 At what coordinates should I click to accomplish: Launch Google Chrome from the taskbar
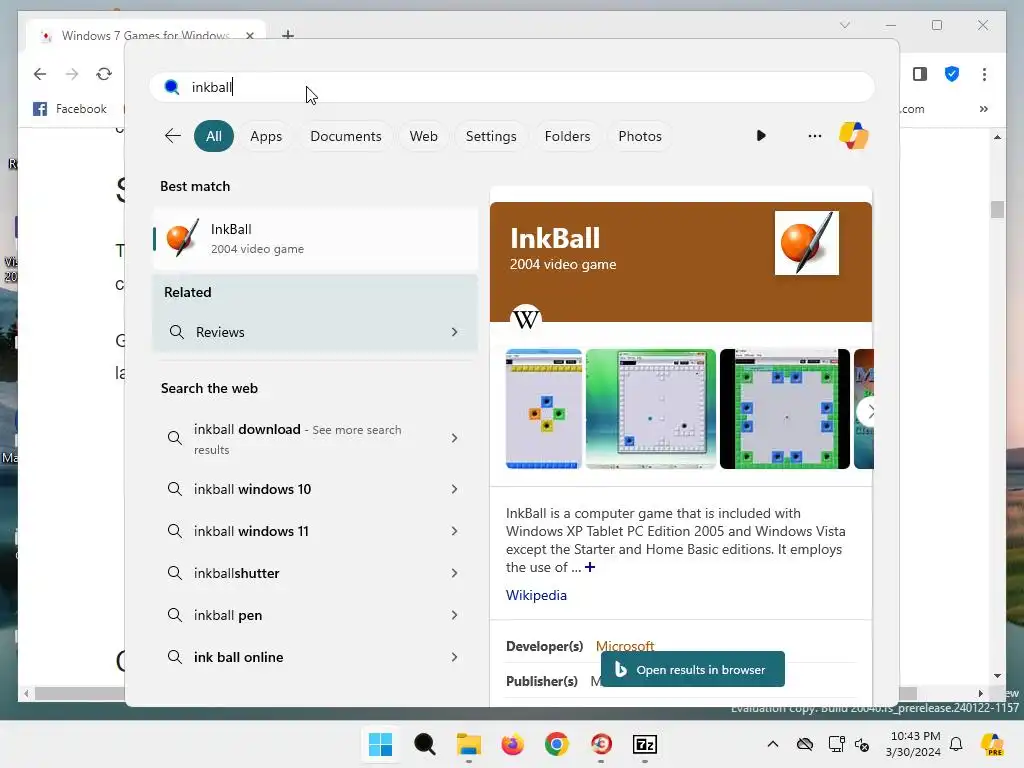click(556, 744)
